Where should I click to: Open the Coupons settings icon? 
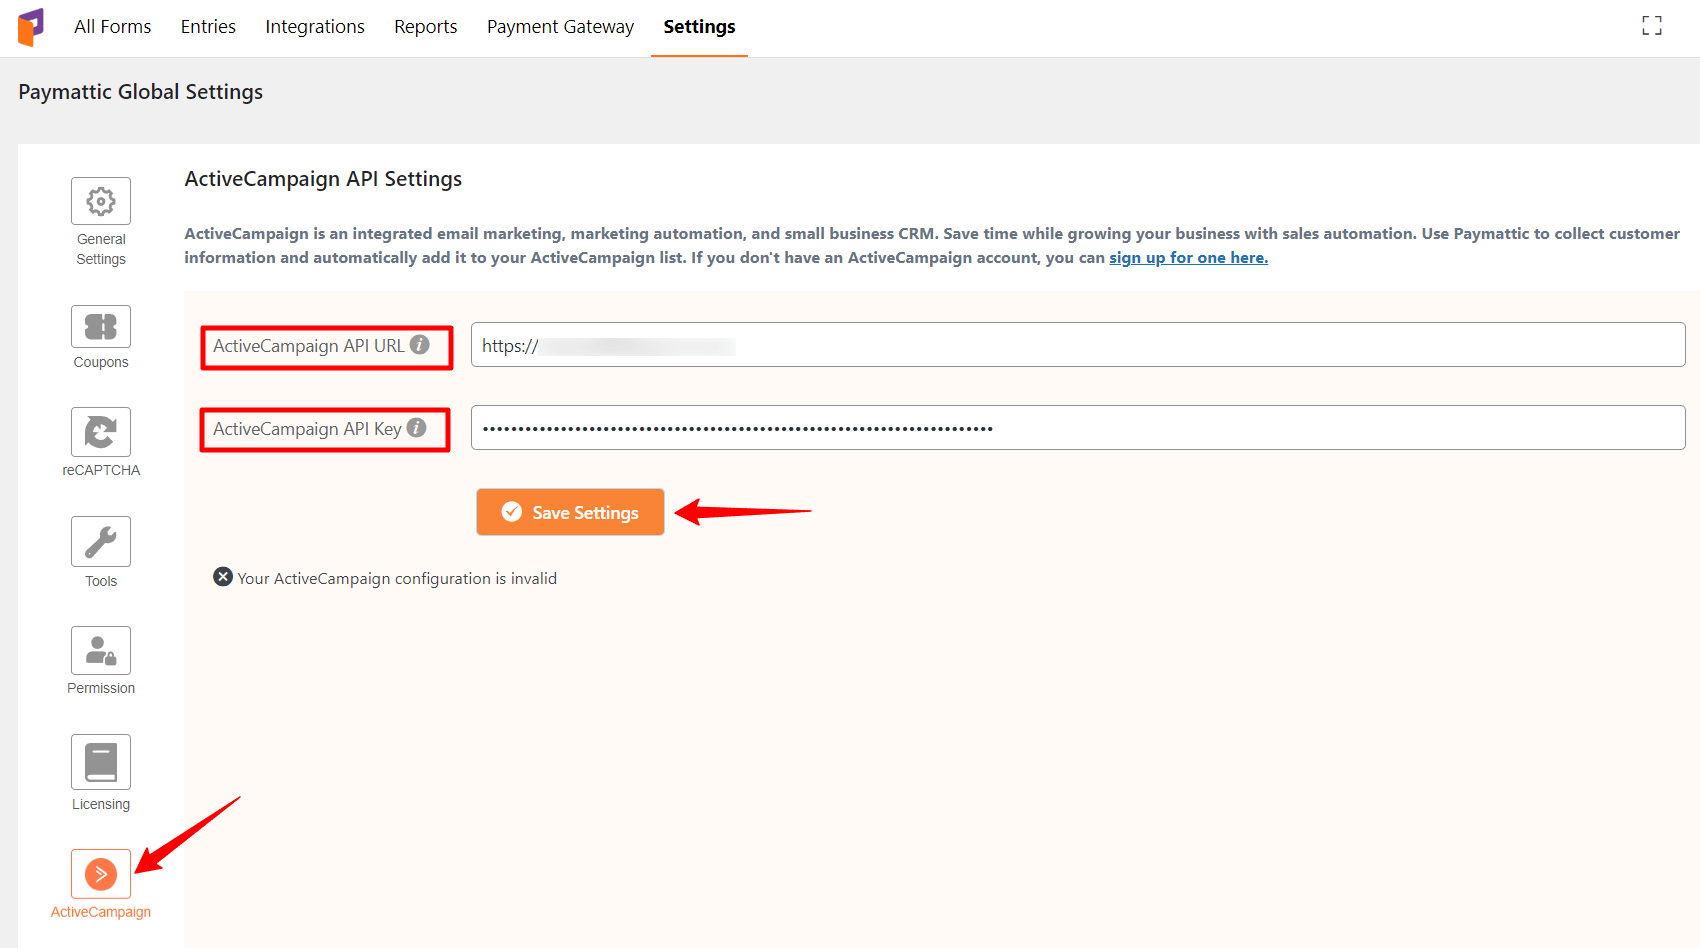coord(101,327)
